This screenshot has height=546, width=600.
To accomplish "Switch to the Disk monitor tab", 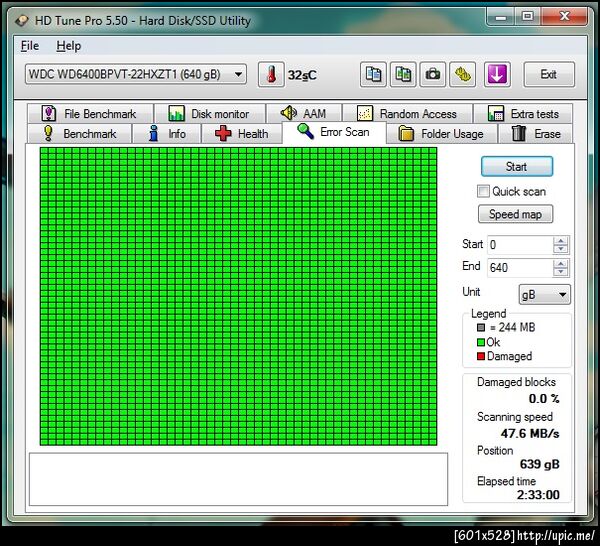I will [210, 114].
